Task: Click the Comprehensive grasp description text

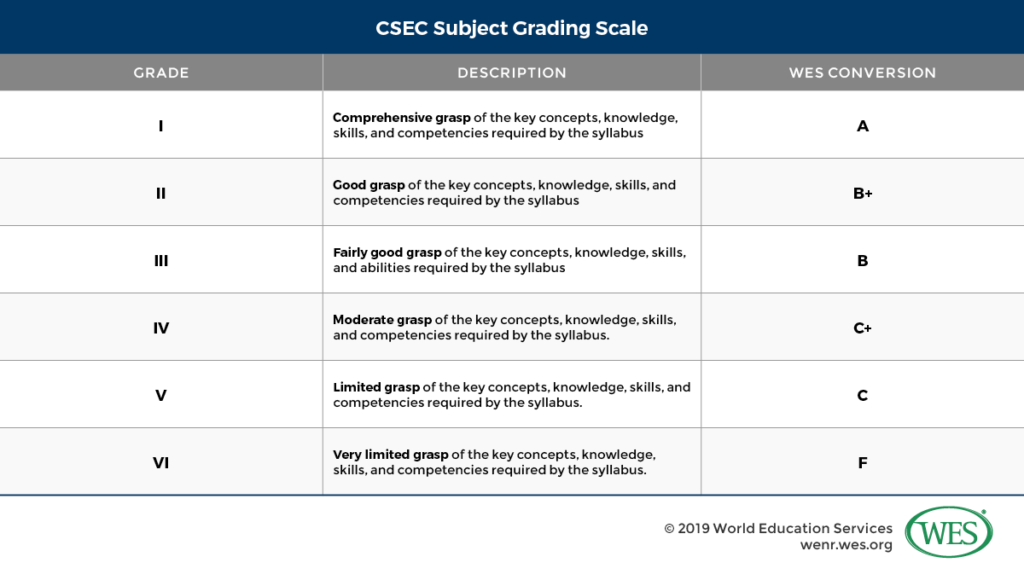Action: (505, 125)
